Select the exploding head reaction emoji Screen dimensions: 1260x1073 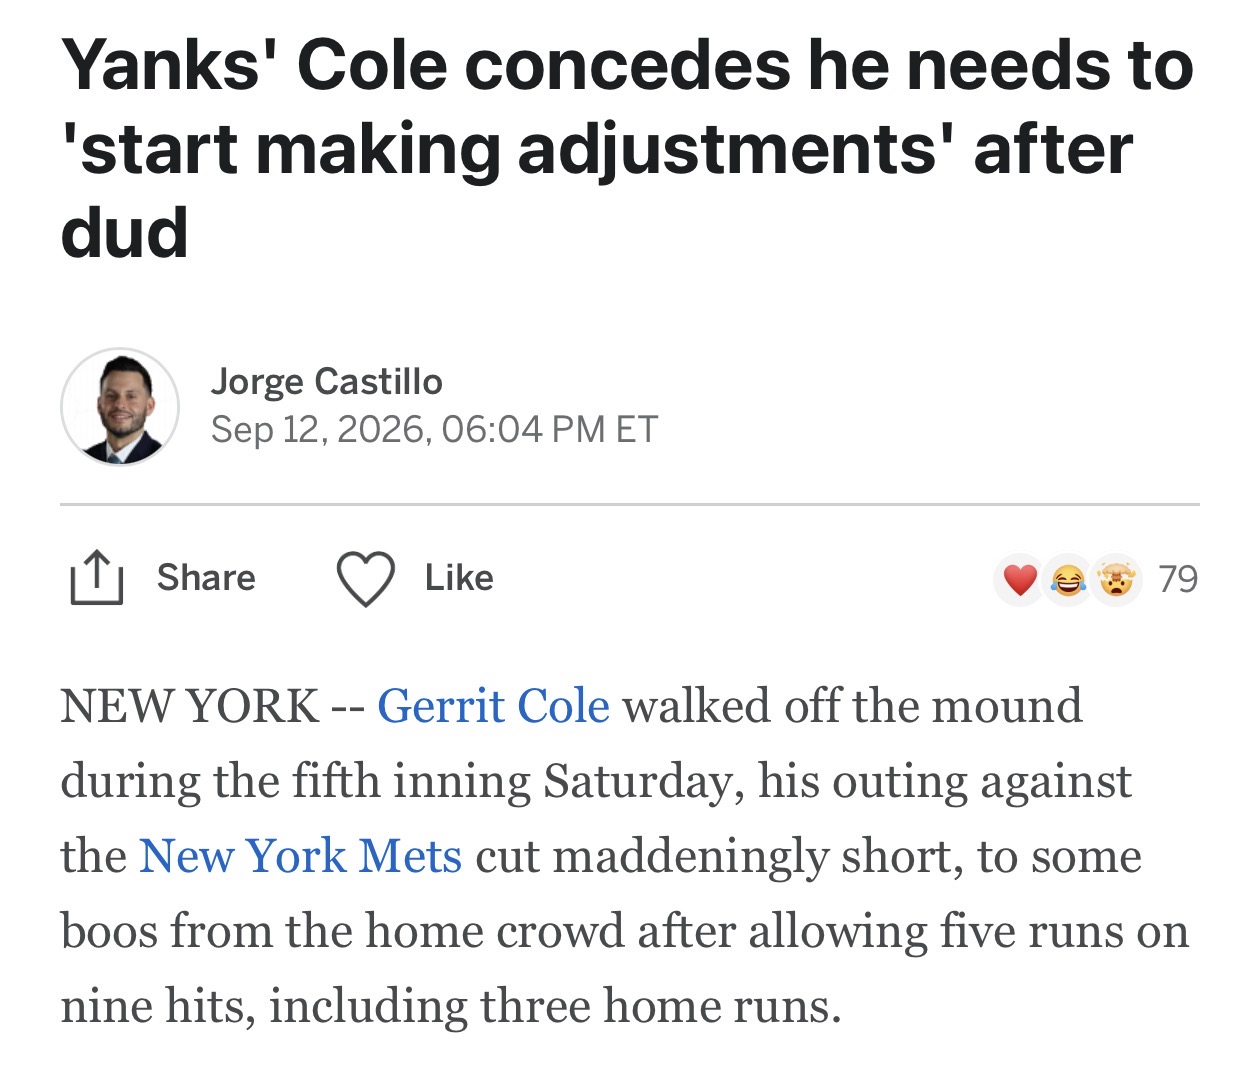point(1116,579)
